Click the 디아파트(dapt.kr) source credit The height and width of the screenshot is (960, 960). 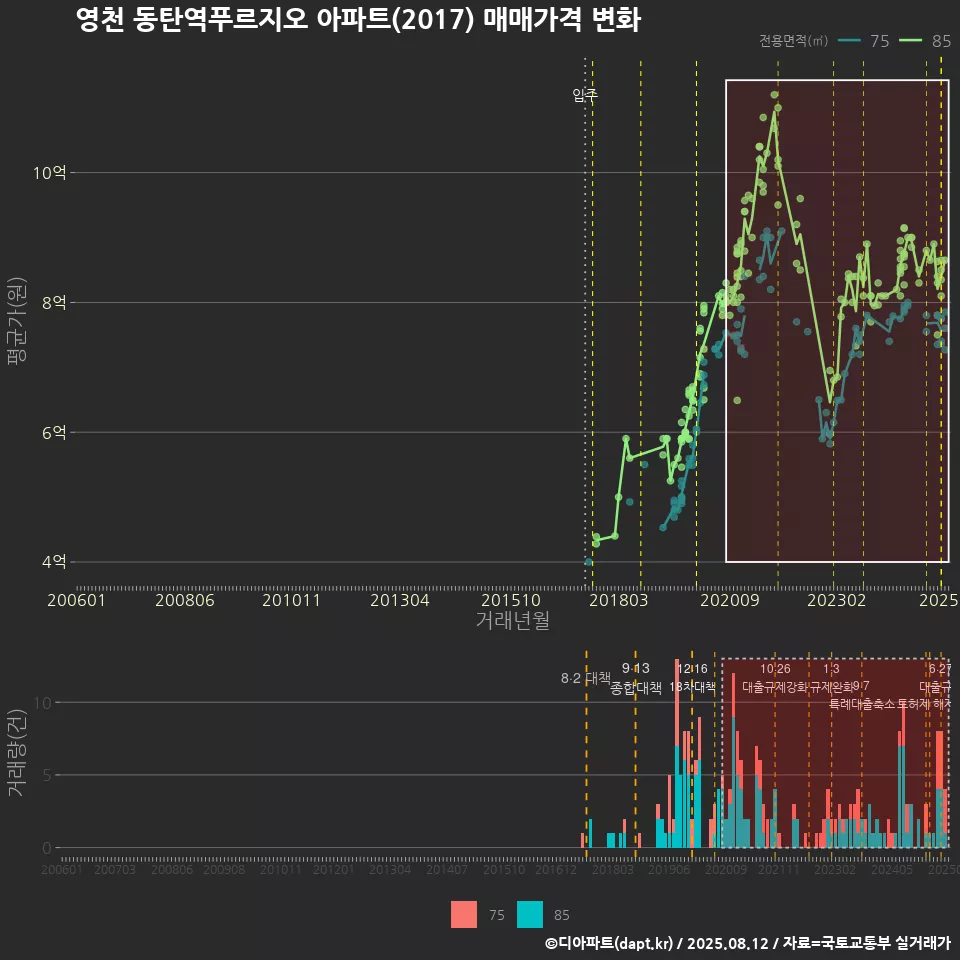click(x=748, y=943)
